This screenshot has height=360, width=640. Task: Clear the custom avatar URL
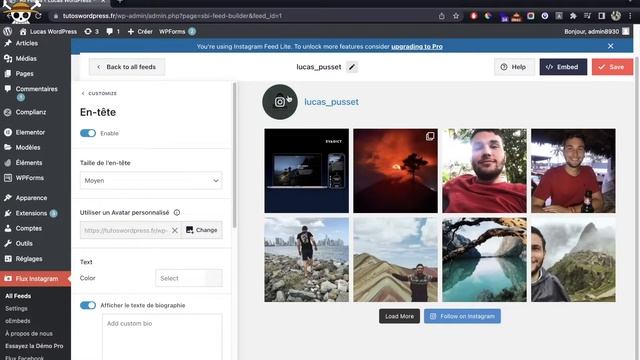(x=175, y=230)
